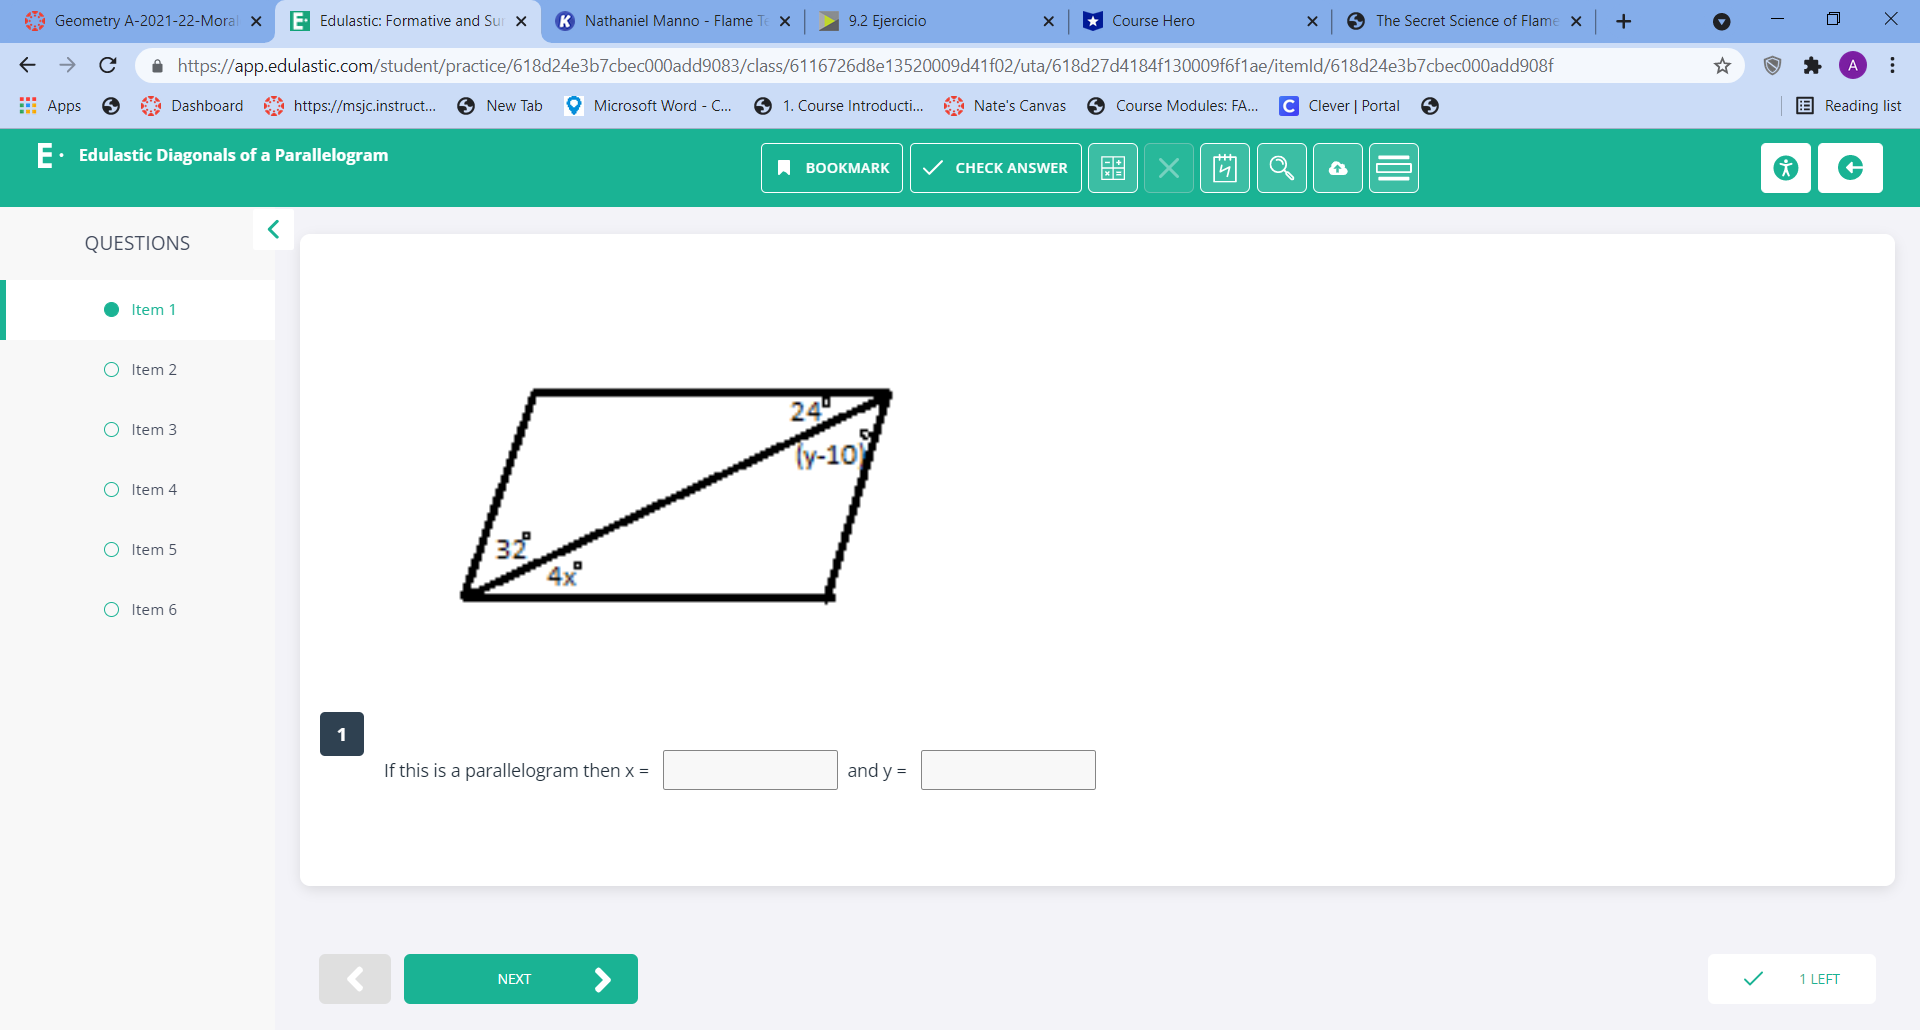Upload and save your work via cloud icon
This screenshot has height=1030, width=1920.
1337,168
